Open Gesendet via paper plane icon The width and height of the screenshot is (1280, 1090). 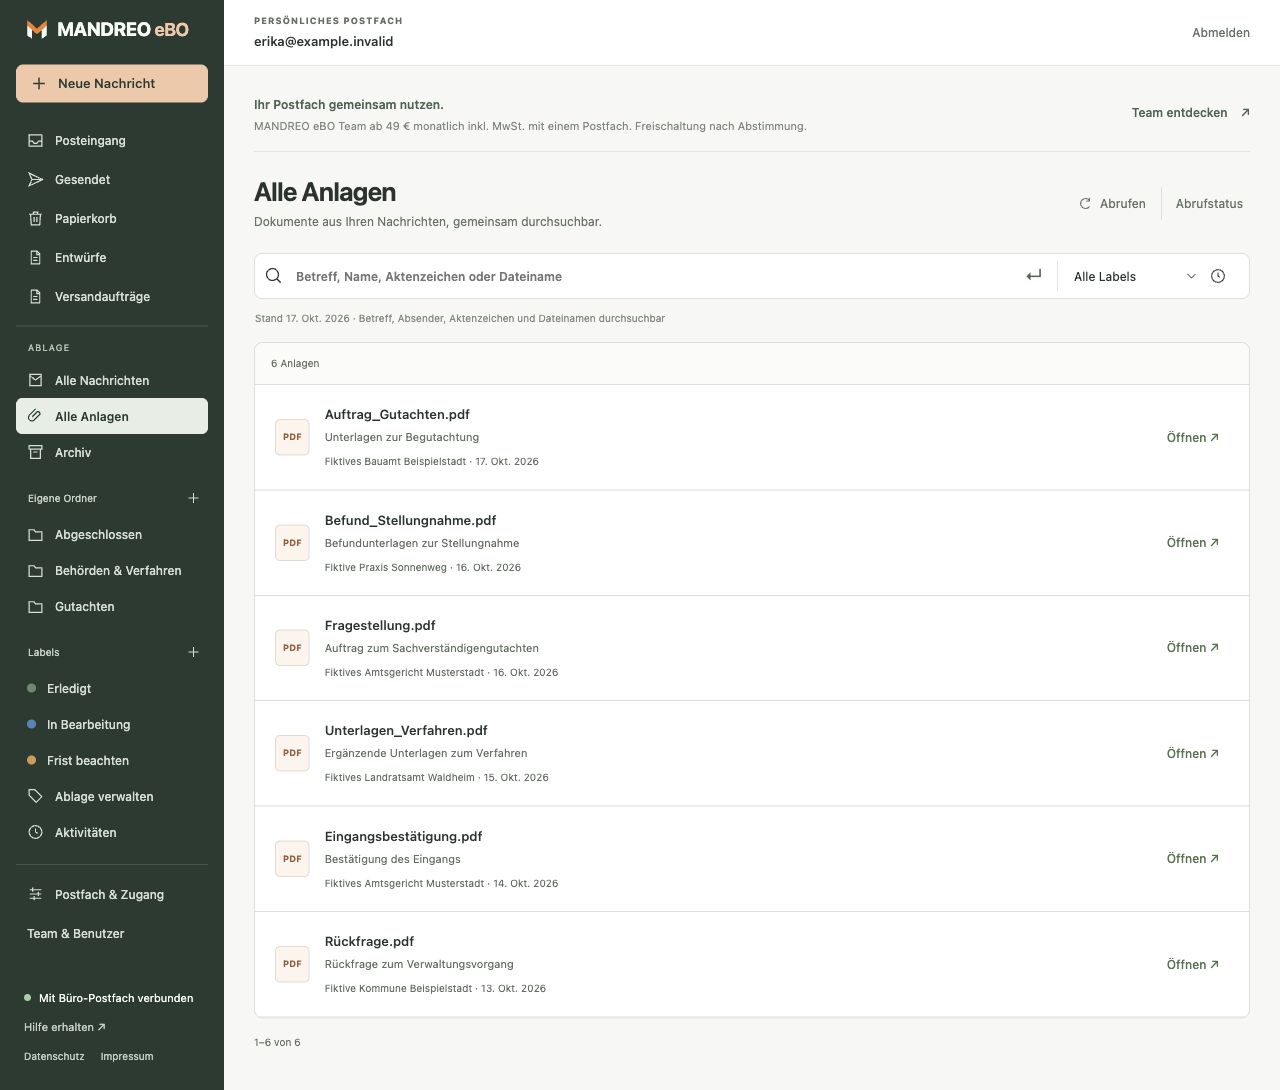(x=36, y=179)
